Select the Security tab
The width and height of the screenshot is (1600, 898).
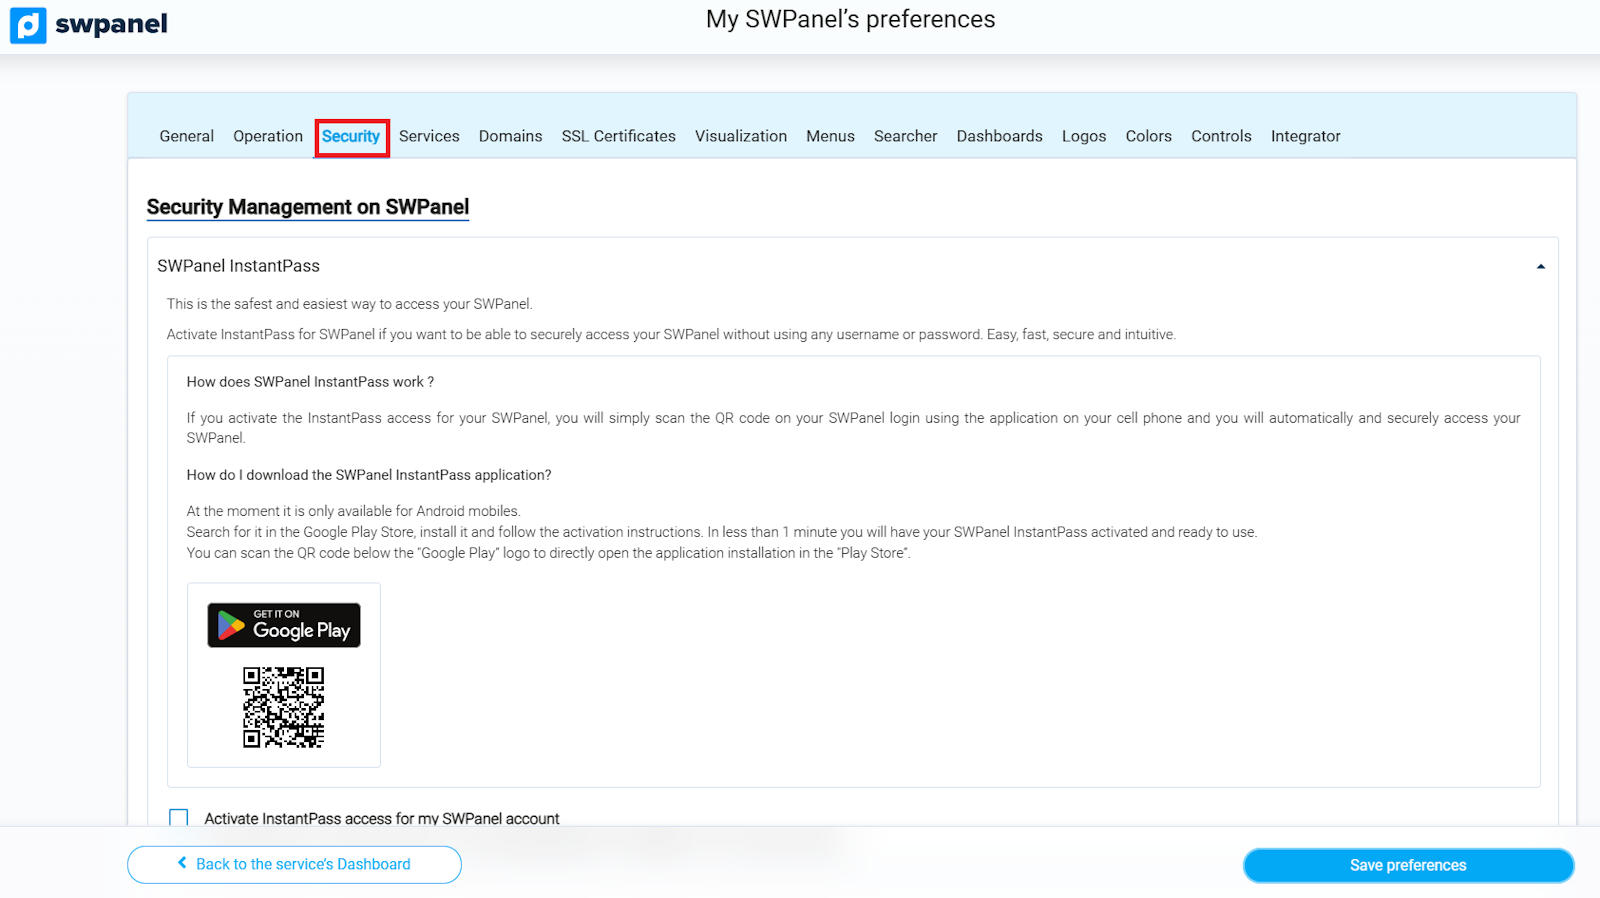351,136
